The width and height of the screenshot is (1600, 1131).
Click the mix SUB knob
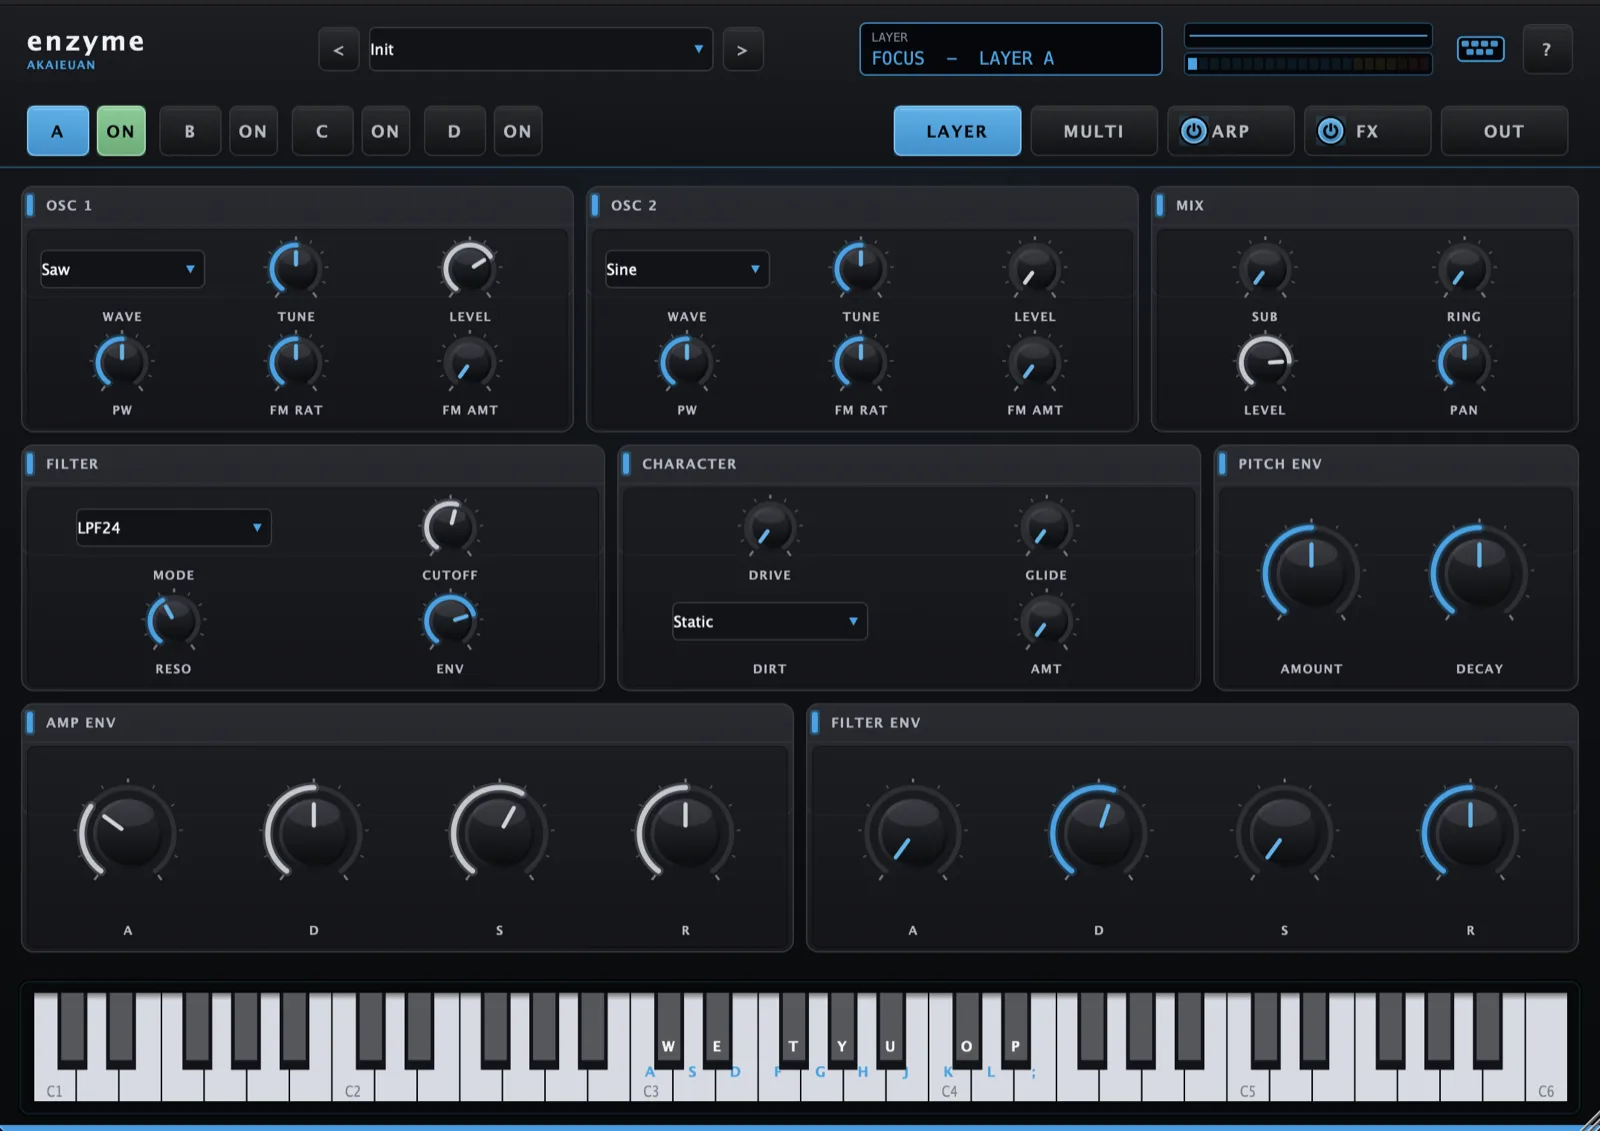tap(1265, 268)
